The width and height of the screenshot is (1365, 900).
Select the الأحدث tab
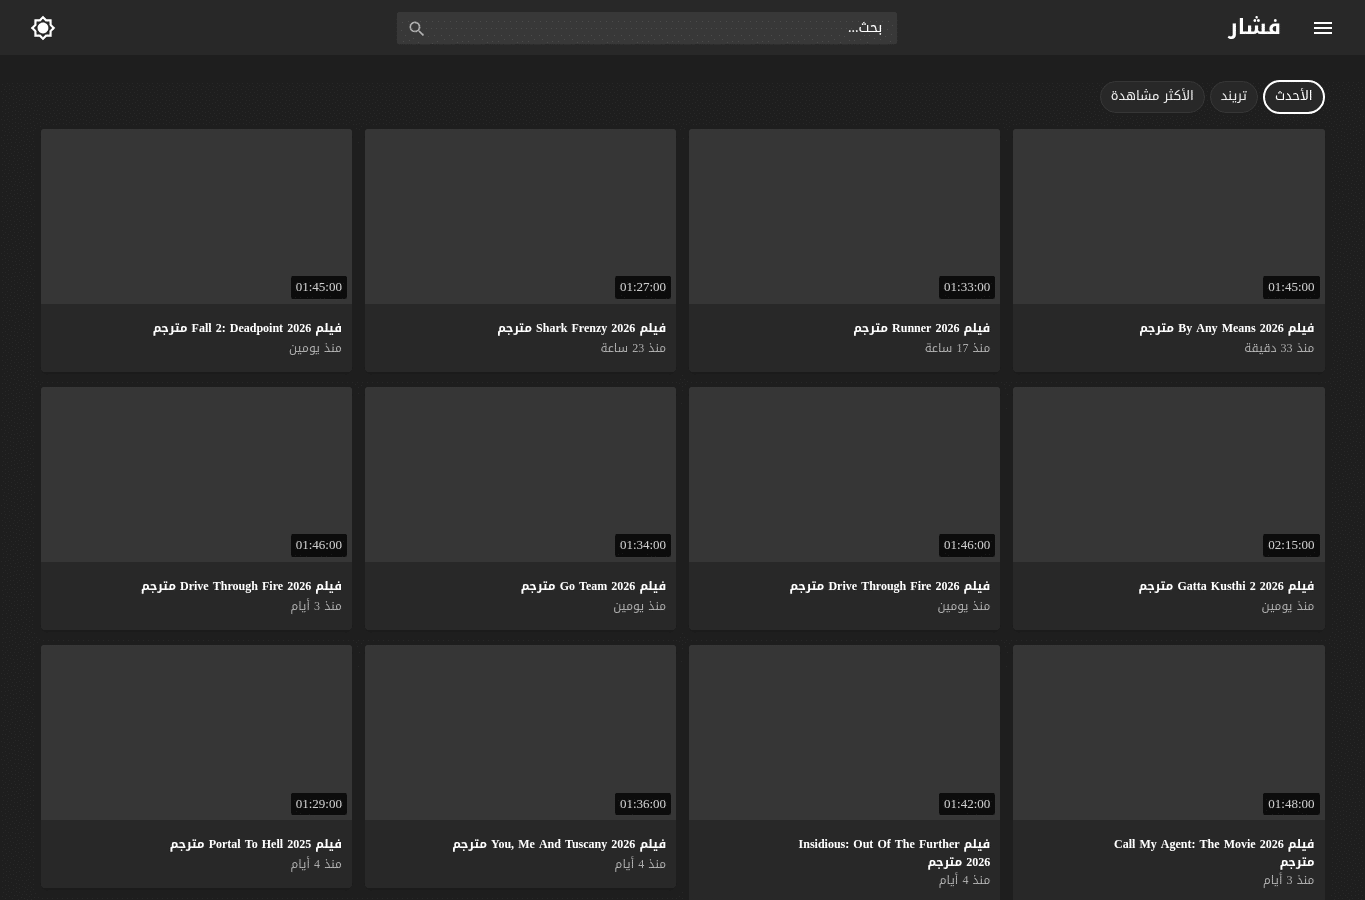point(1293,96)
